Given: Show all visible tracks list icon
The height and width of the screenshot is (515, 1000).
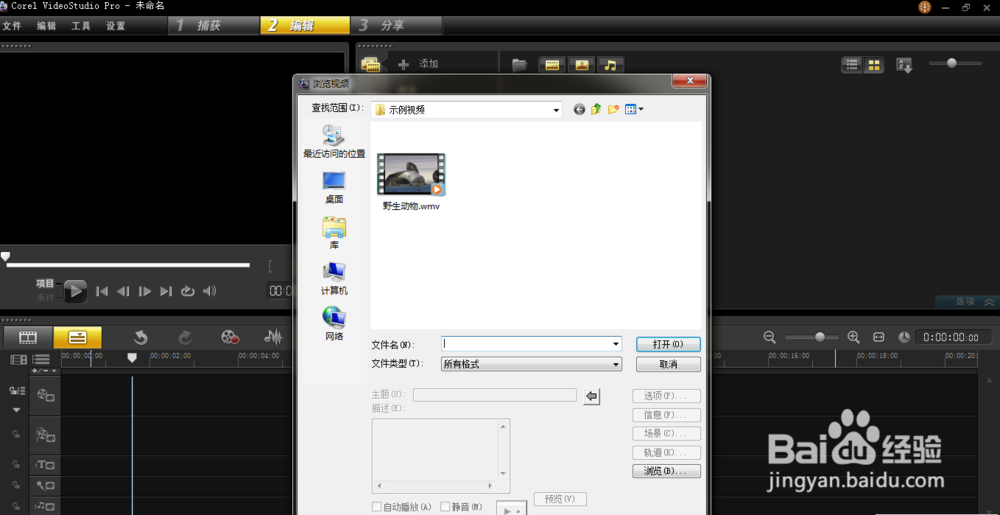Looking at the screenshot, I should [x=41, y=359].
